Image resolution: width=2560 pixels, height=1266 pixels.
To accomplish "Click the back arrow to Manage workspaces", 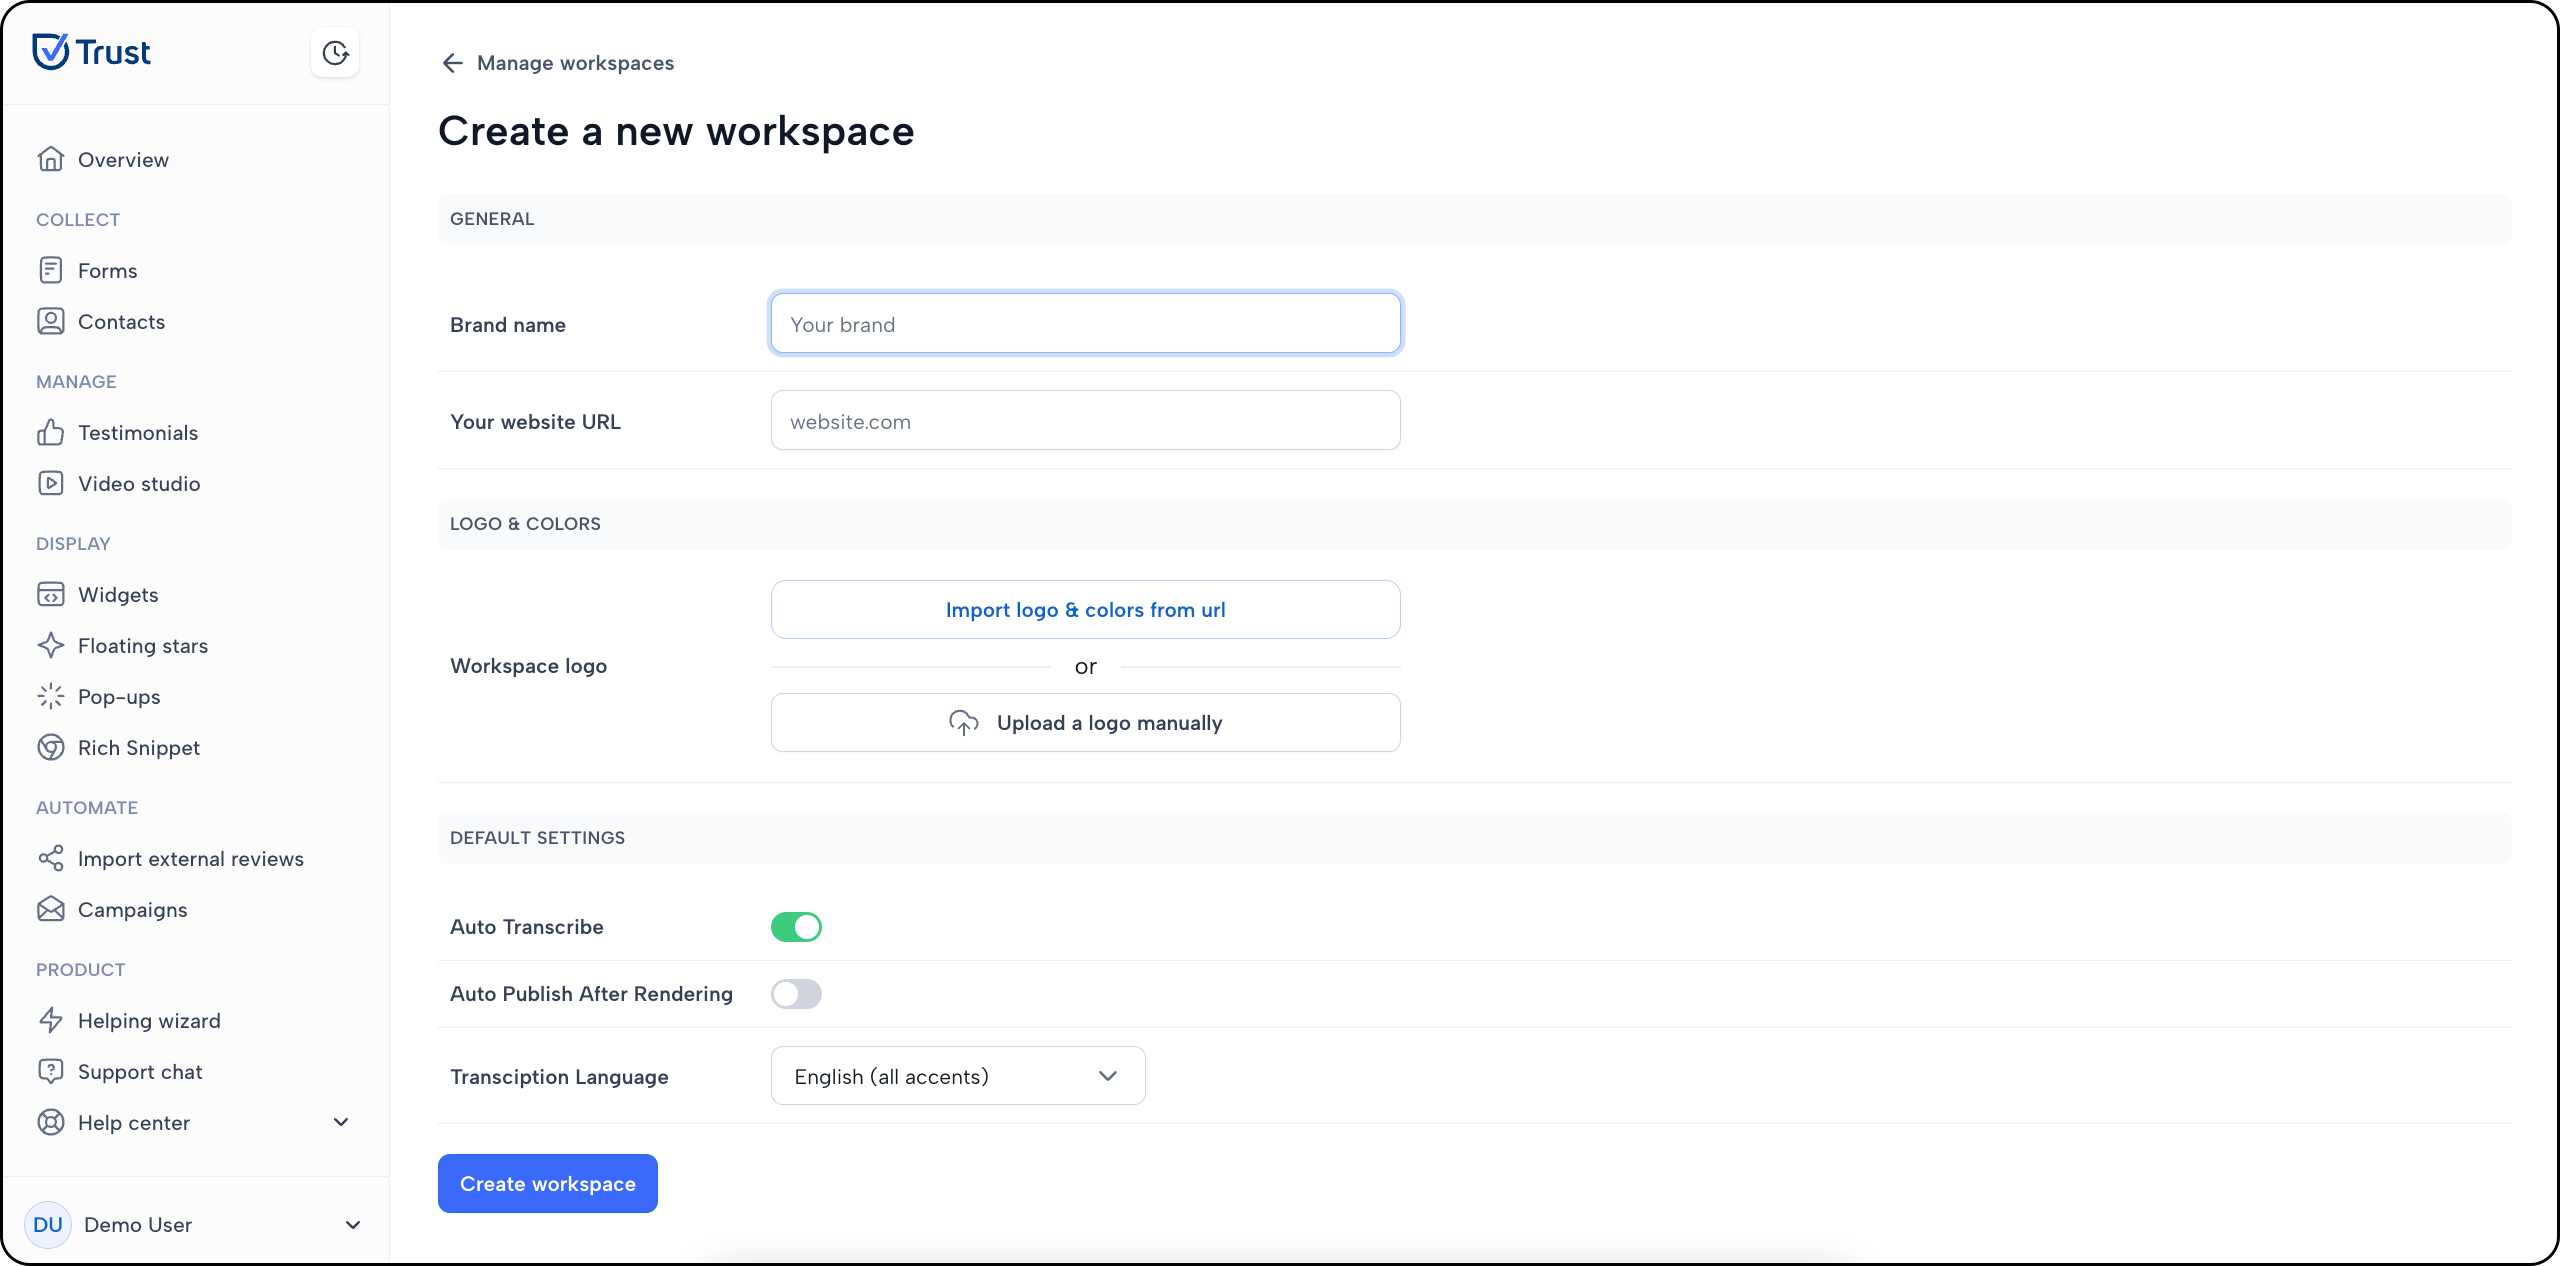I will click(452, 63).
